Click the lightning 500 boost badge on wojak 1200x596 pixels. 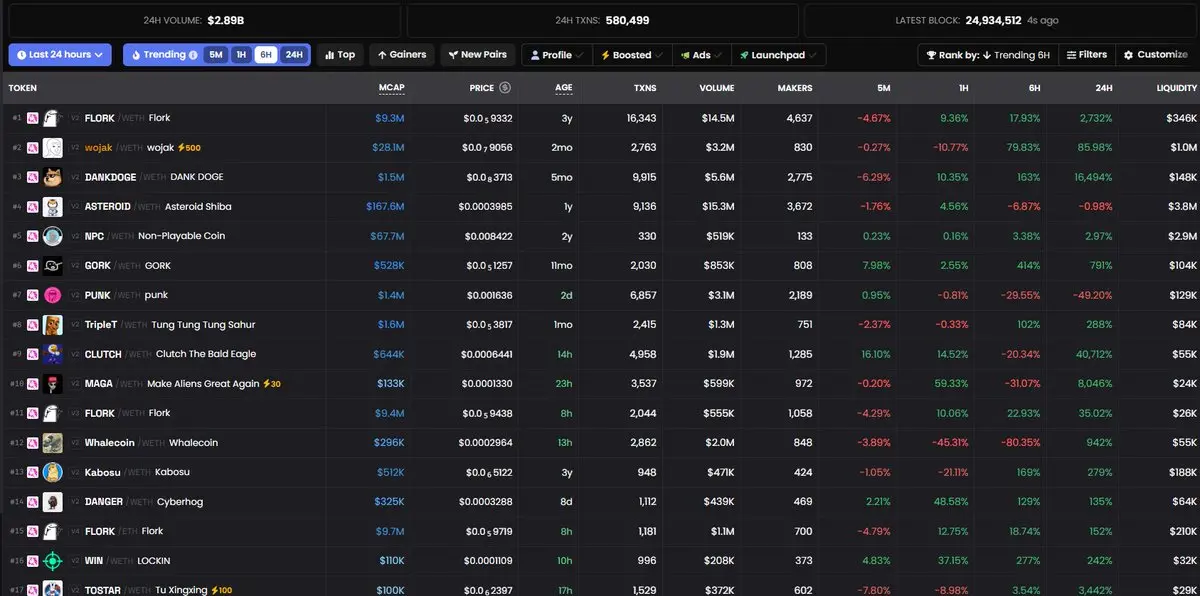[188, 148]
